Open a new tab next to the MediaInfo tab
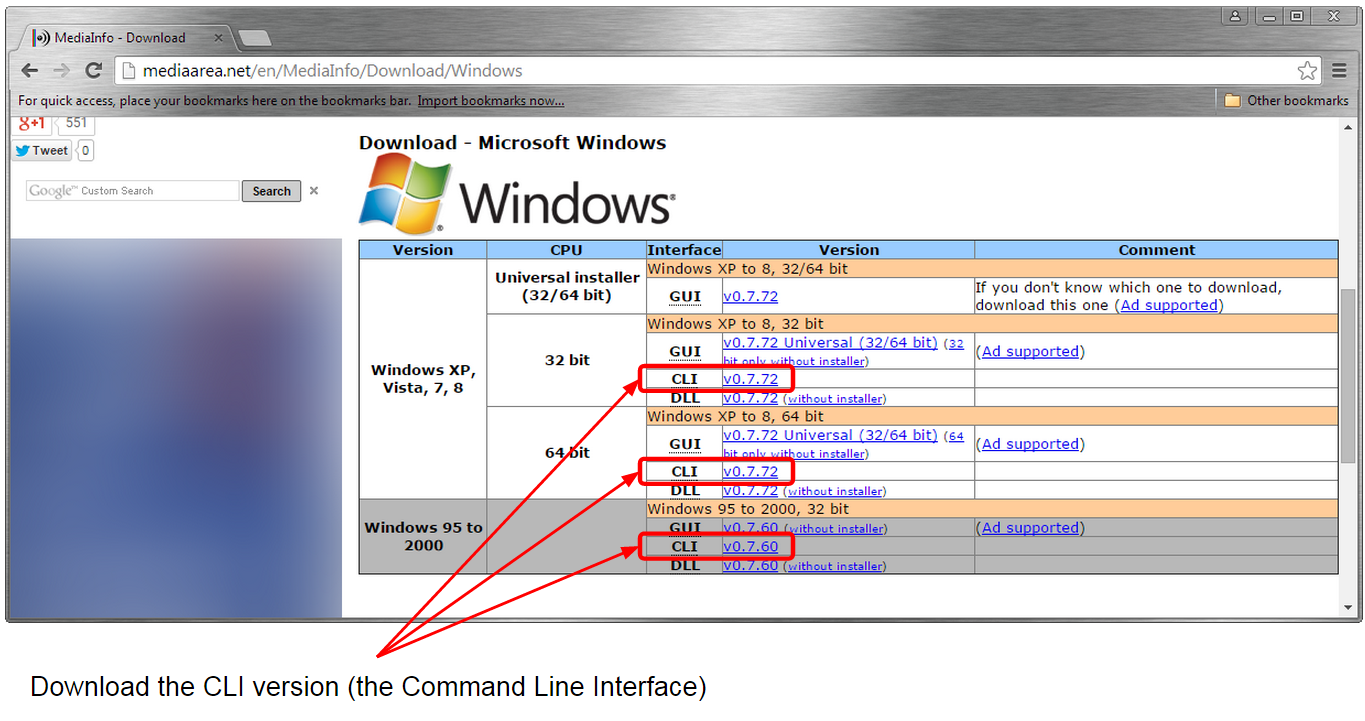The width and height of the screenshot is (1365, 721). point(255,38)
